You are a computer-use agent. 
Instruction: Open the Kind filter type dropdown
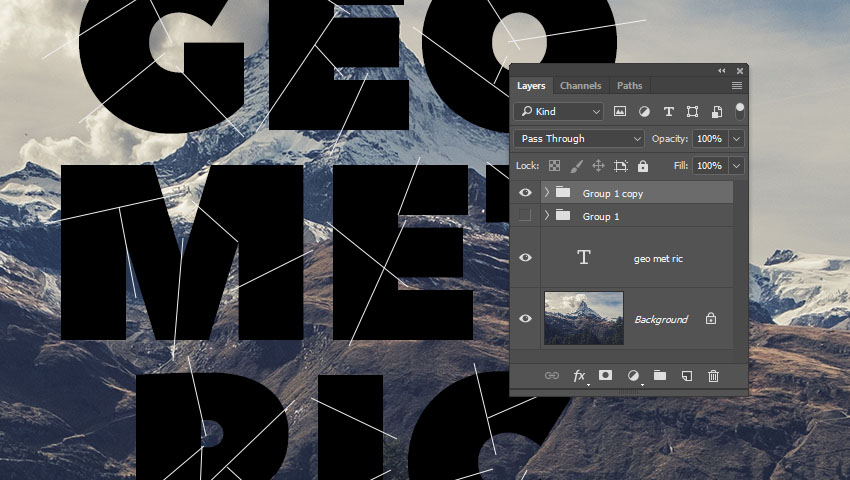pos(560,112)
